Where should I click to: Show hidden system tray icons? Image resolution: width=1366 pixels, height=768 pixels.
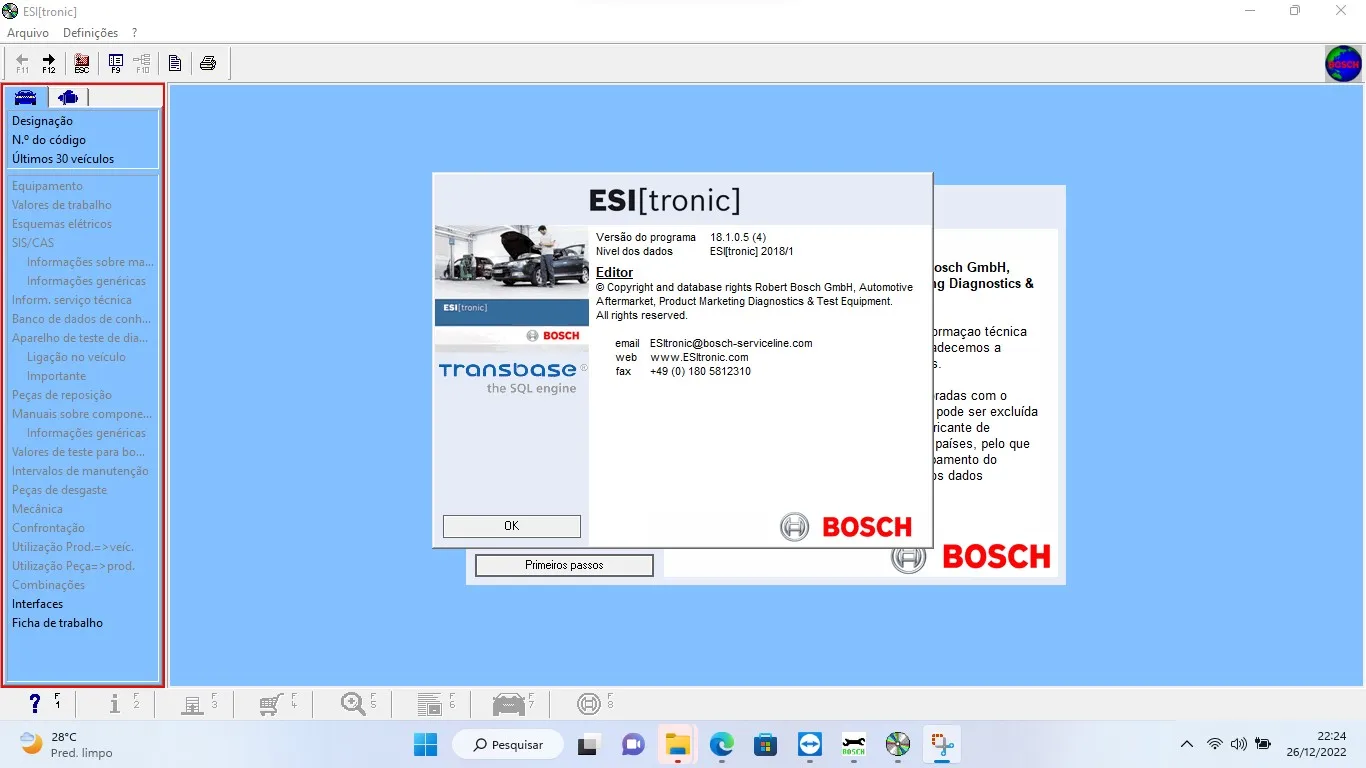[x=1187, y=744]
